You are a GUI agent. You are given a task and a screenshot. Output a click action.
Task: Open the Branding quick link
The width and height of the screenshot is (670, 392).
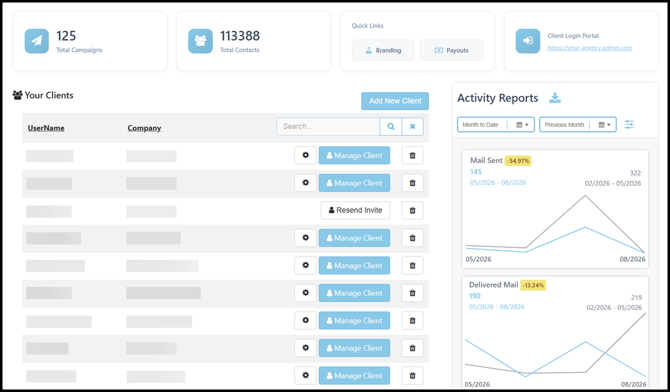383,50
